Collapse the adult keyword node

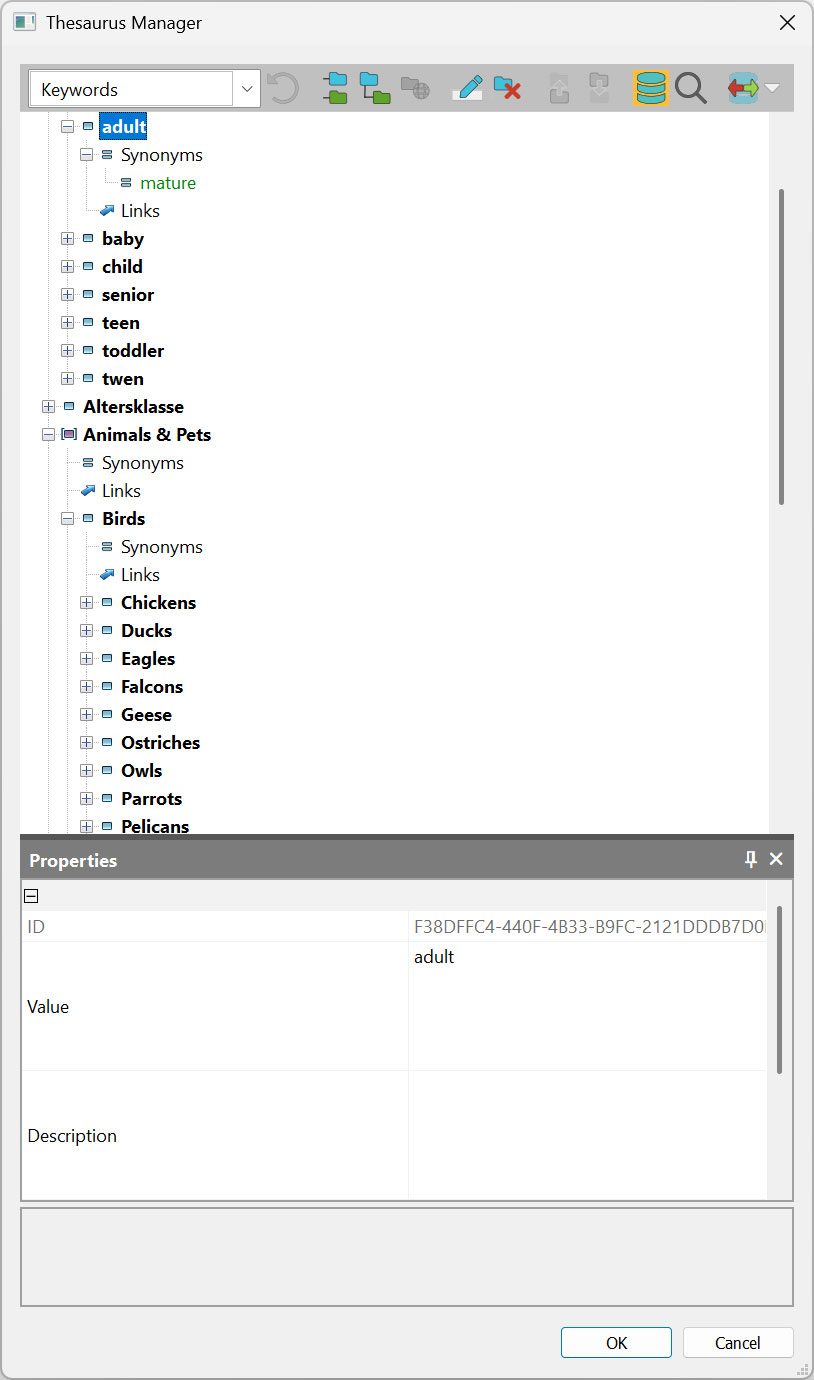click(68, 127)
